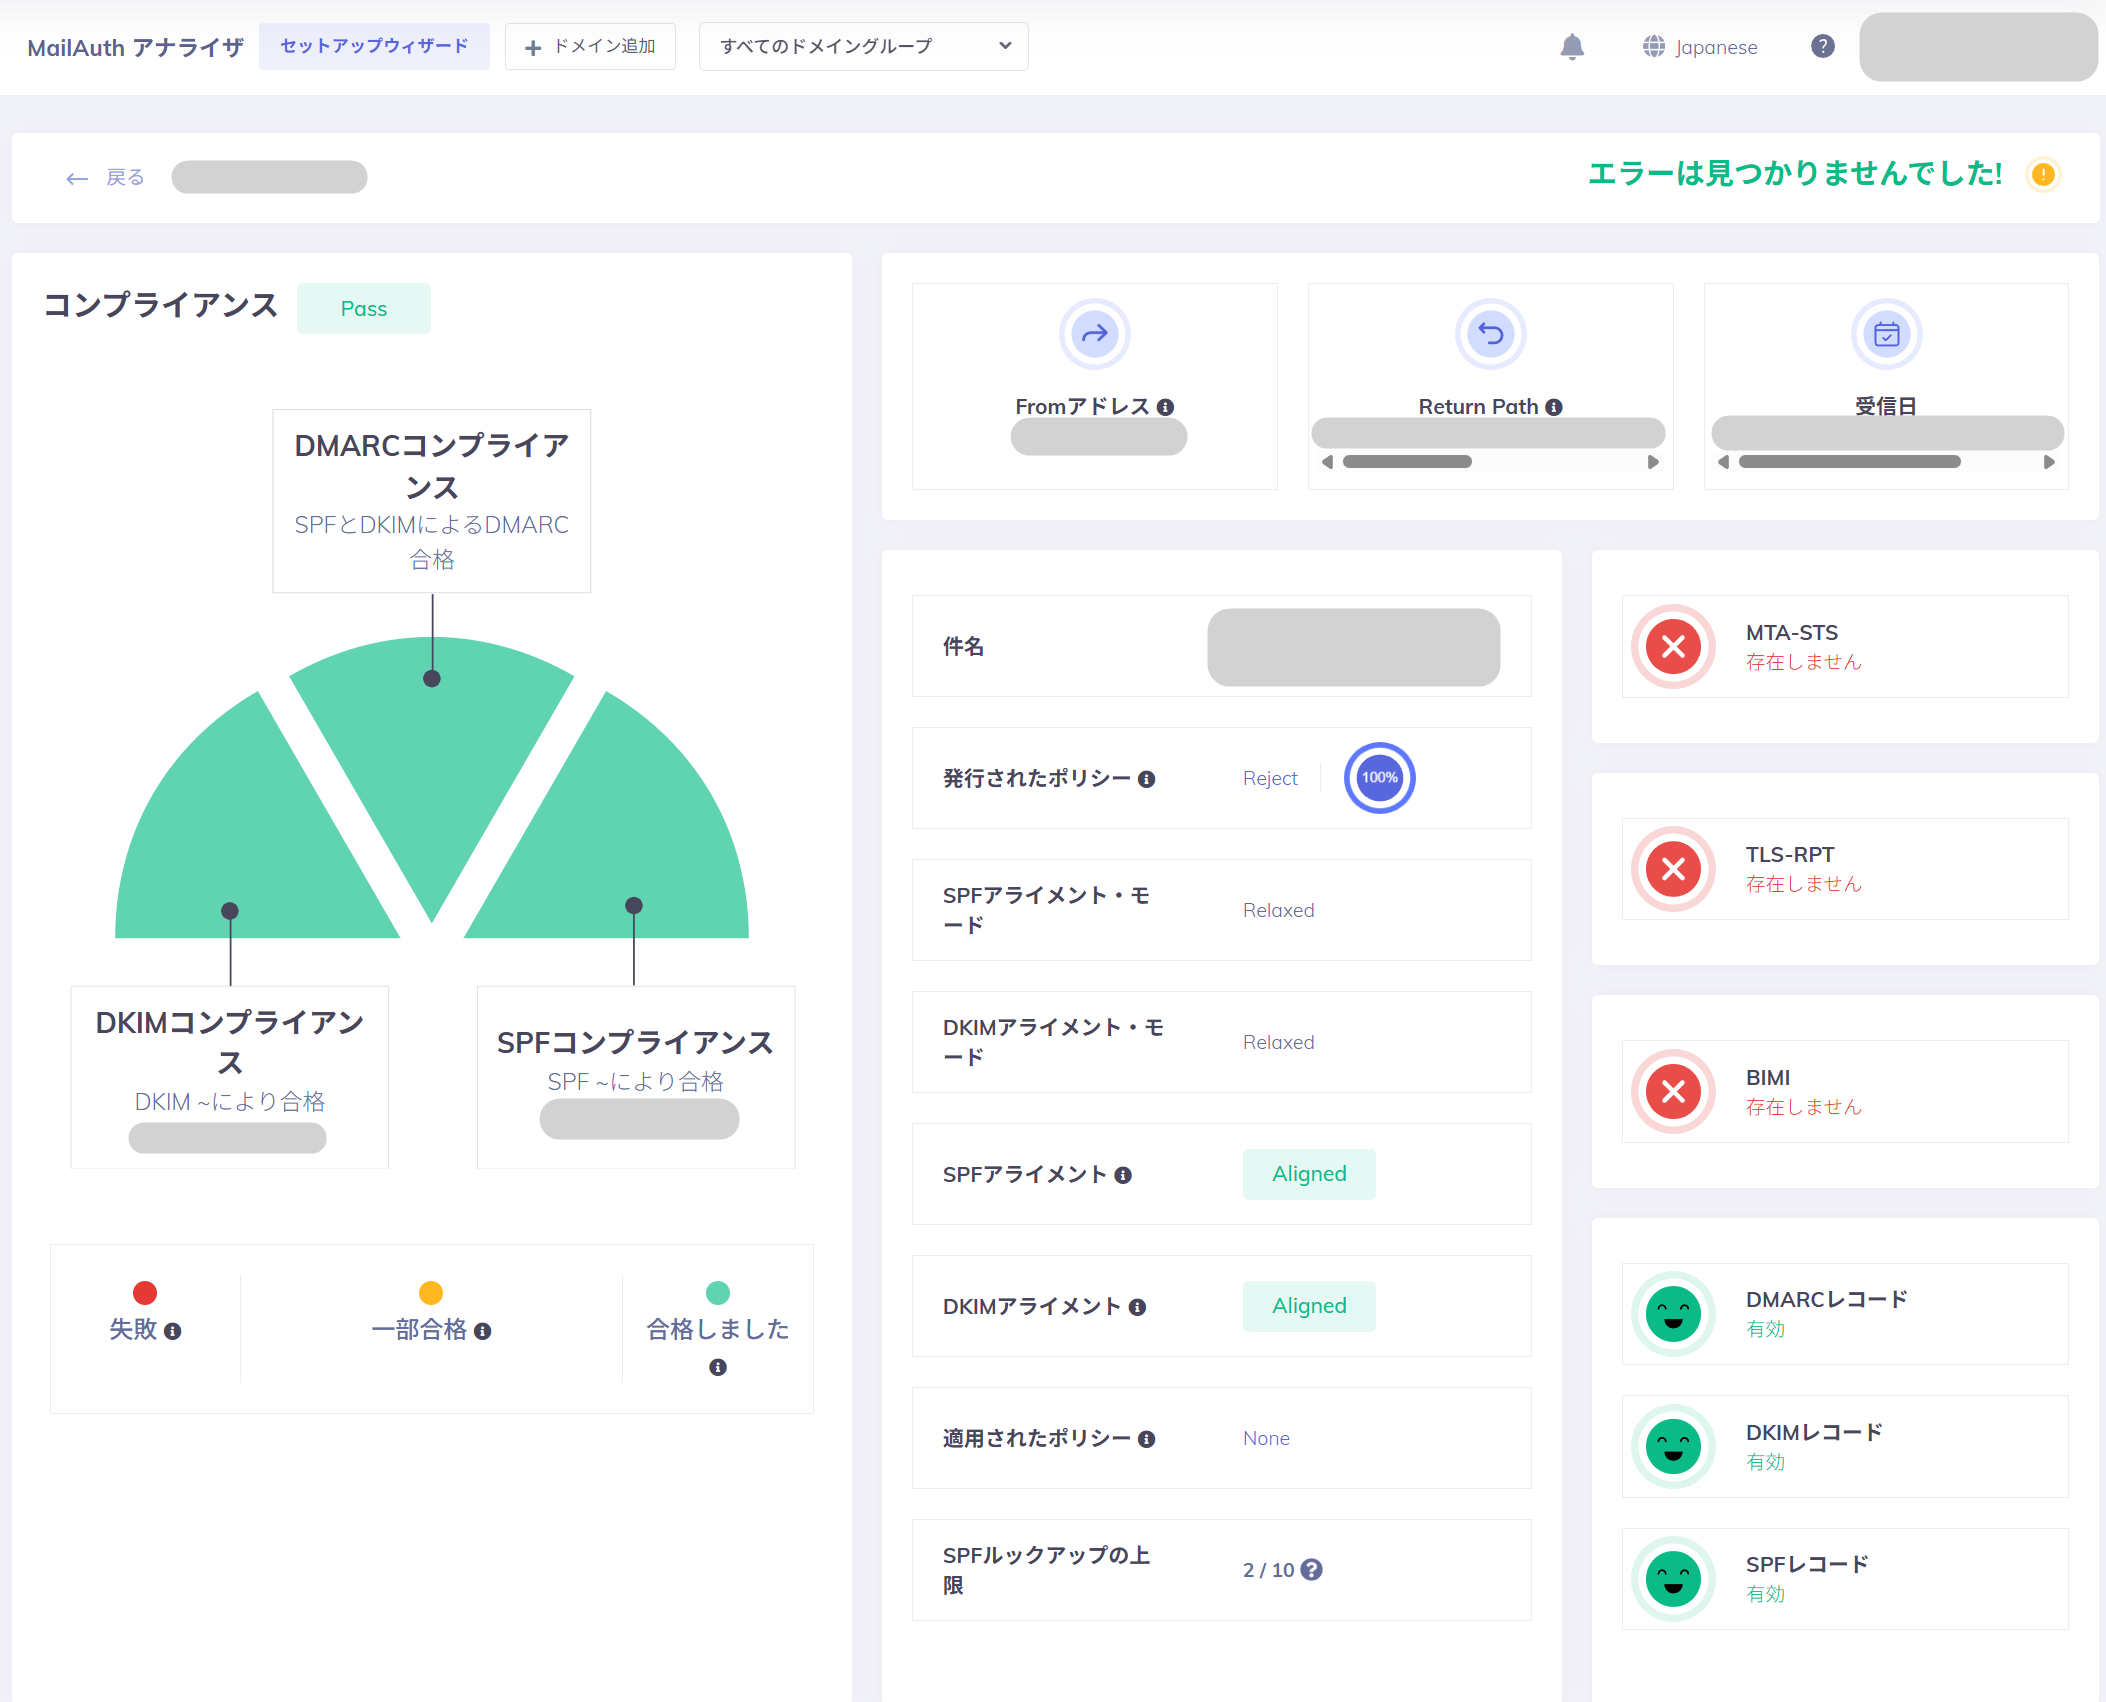
Task: Click the Return Path return-arrow icon
Action: coord(1489,334)
